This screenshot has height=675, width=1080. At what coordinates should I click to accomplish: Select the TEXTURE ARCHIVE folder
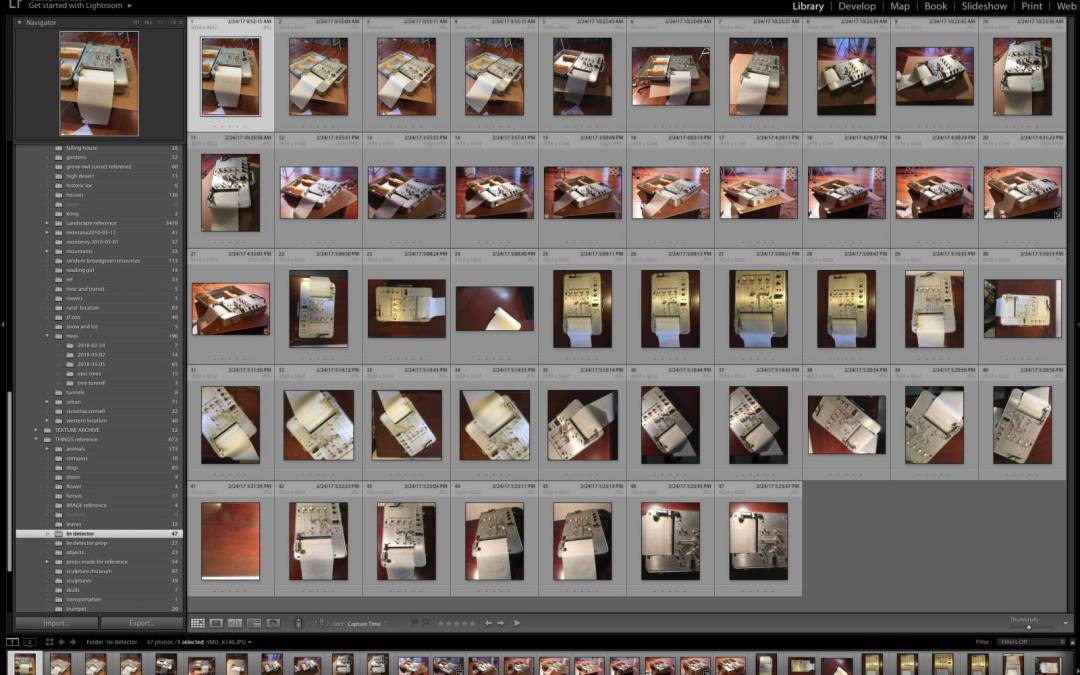coord(74,430)
